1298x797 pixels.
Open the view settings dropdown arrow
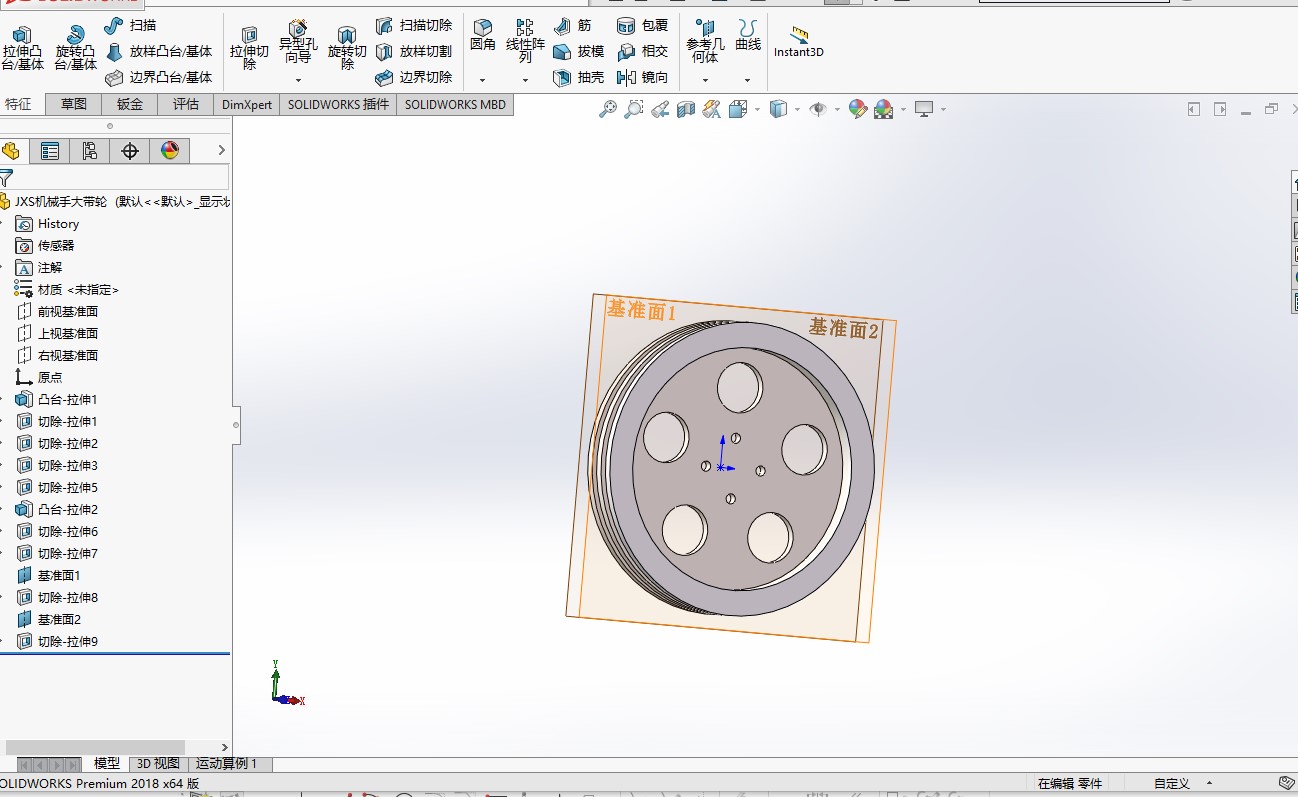point(943,110)
